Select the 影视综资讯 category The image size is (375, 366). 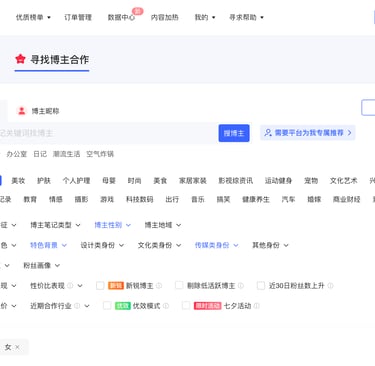click(x=235, y=181)
